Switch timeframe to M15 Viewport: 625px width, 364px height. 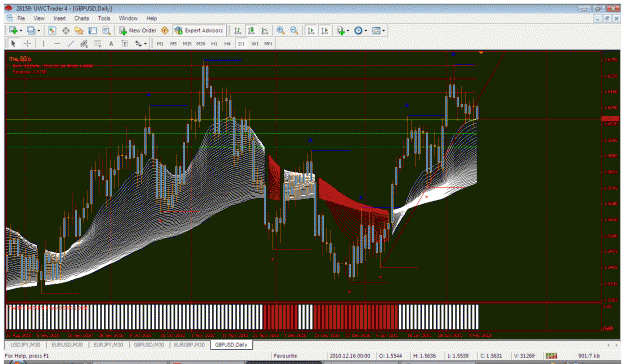click(187, 43)
